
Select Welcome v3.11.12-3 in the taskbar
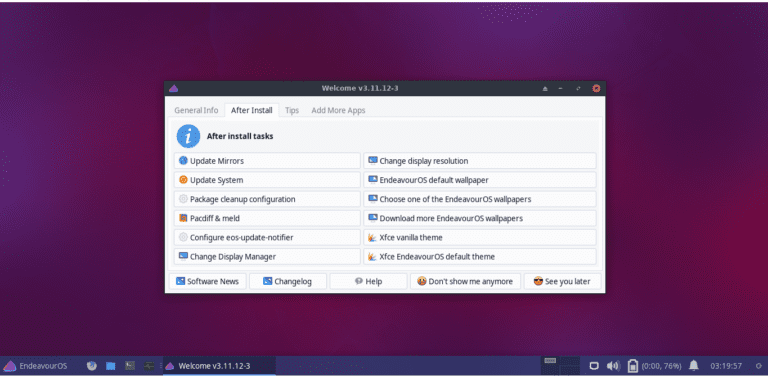pyautogui.click(x=219, y=366)
